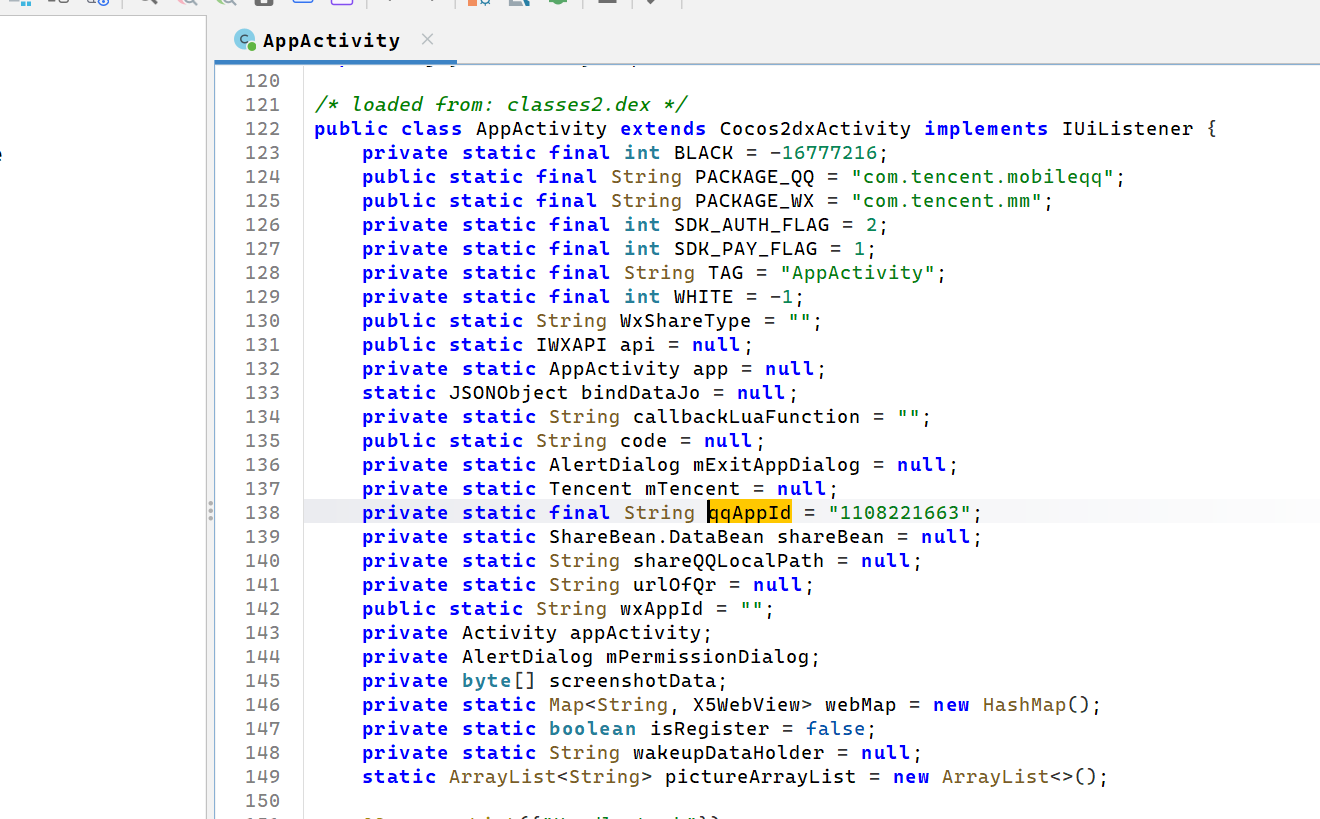Image resolution: width=1320 pixels, height=819 pixels.
Task: Click the mExitAppDialog field name
Action: pos(776,465)
